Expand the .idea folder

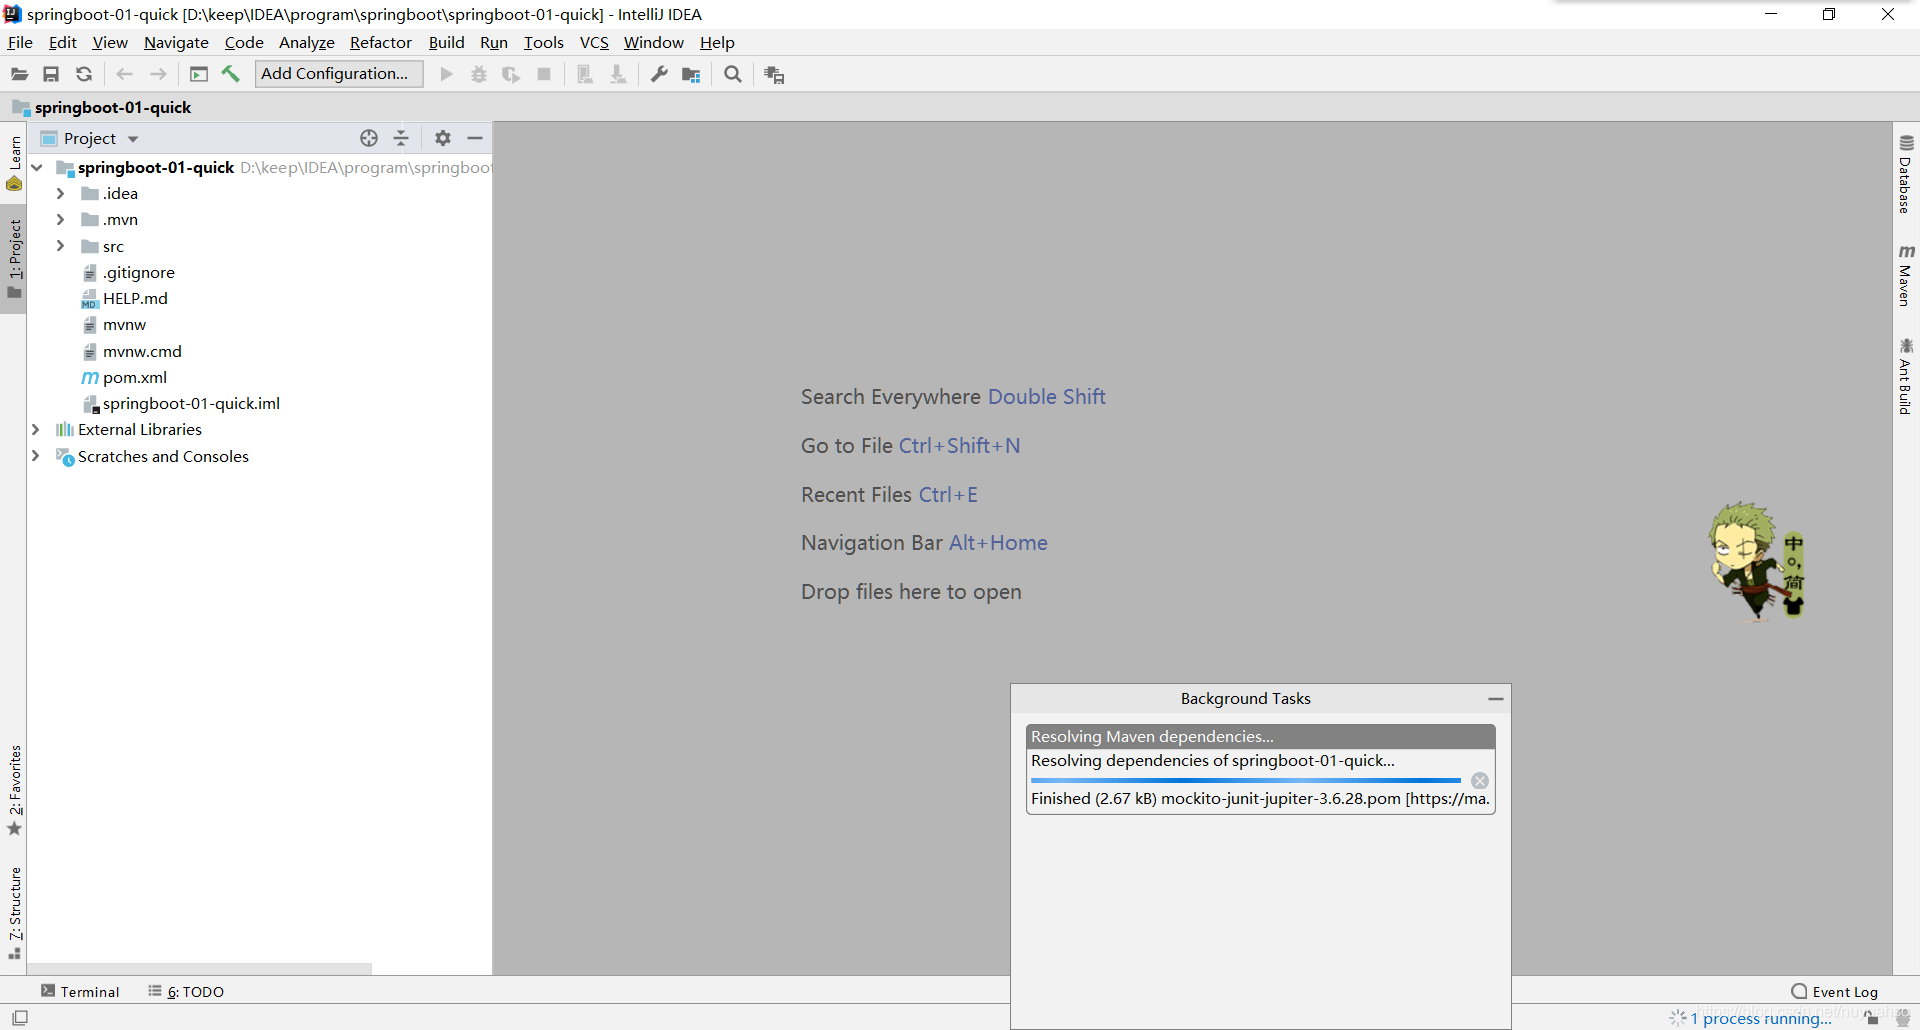pyautogui.click(x=60, y=193)
